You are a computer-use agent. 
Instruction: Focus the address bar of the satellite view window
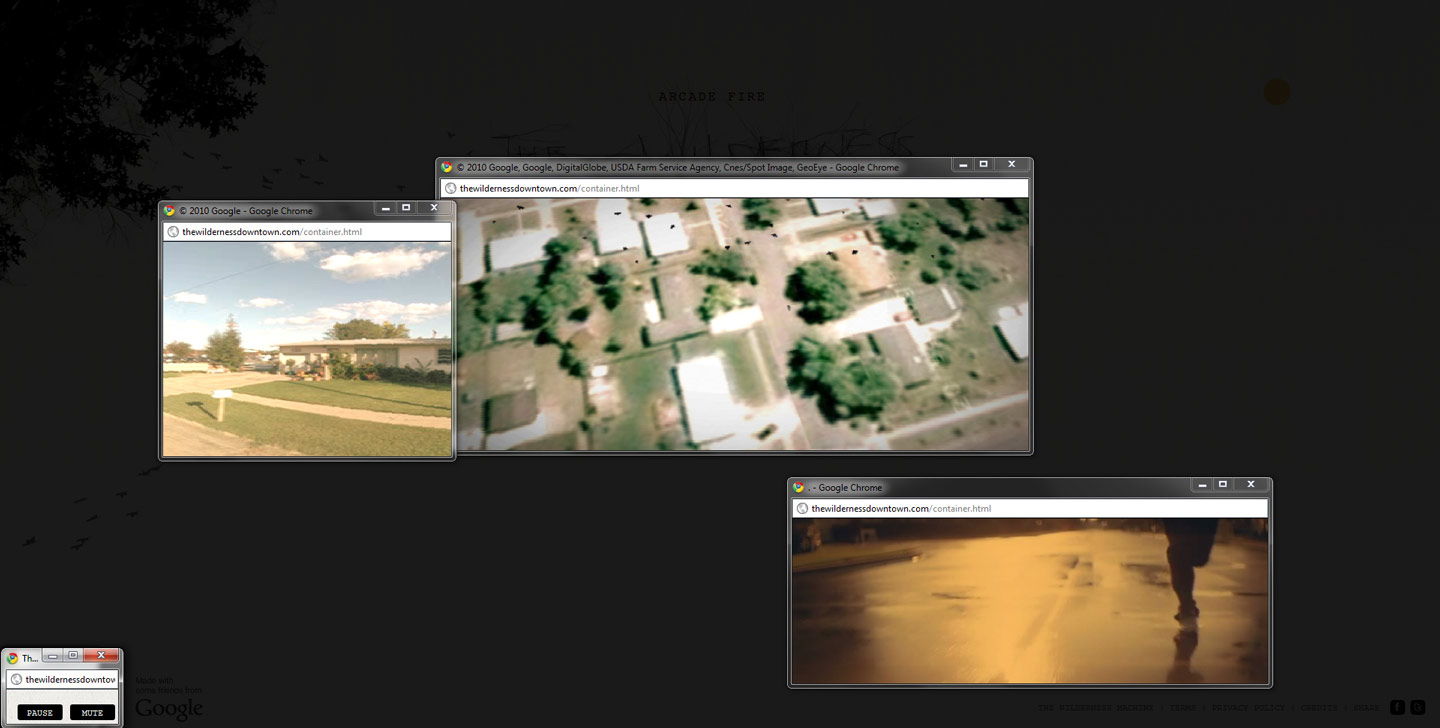coord(735,189)
